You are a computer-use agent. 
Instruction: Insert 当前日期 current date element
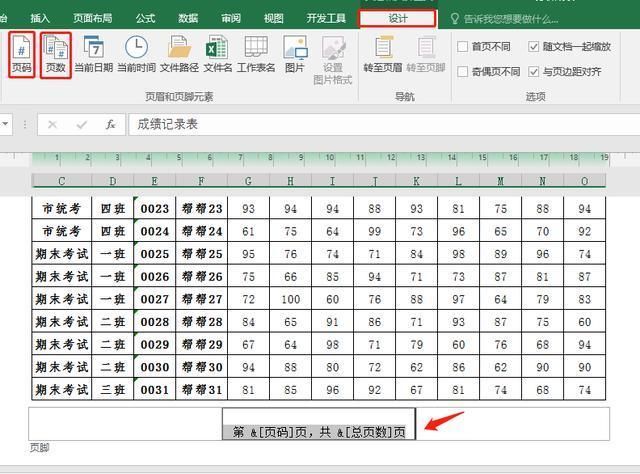point(94,55)
